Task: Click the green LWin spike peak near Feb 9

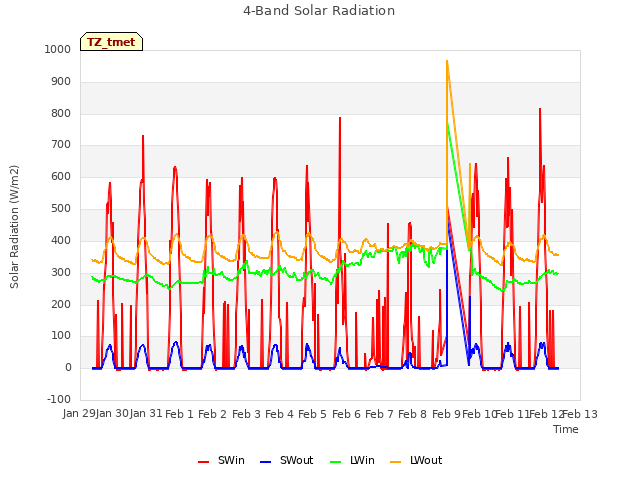Action: coord(448,124)
